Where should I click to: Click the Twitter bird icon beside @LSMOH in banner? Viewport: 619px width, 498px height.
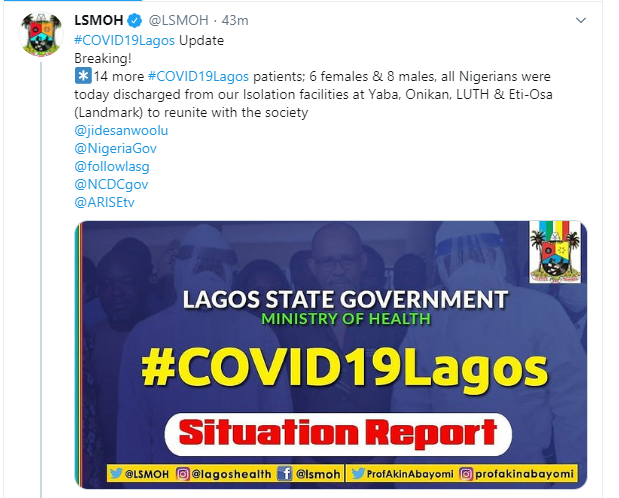(x=116, y=473)
